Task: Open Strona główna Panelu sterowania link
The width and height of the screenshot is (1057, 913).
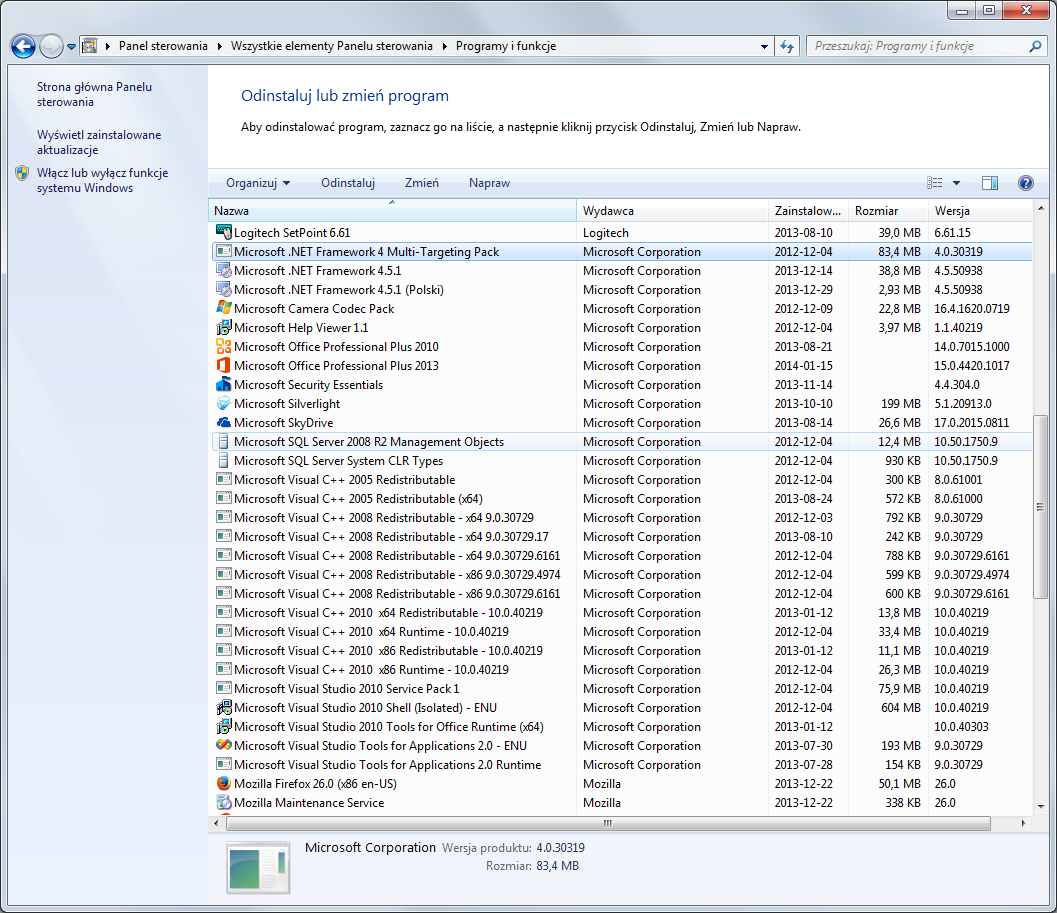Action: pos(94,94)
